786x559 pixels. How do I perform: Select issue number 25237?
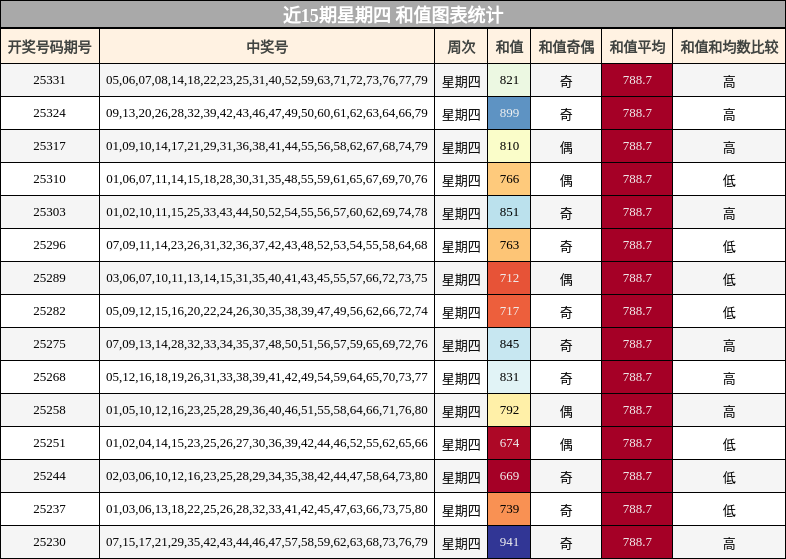click(x=50, y=509)
